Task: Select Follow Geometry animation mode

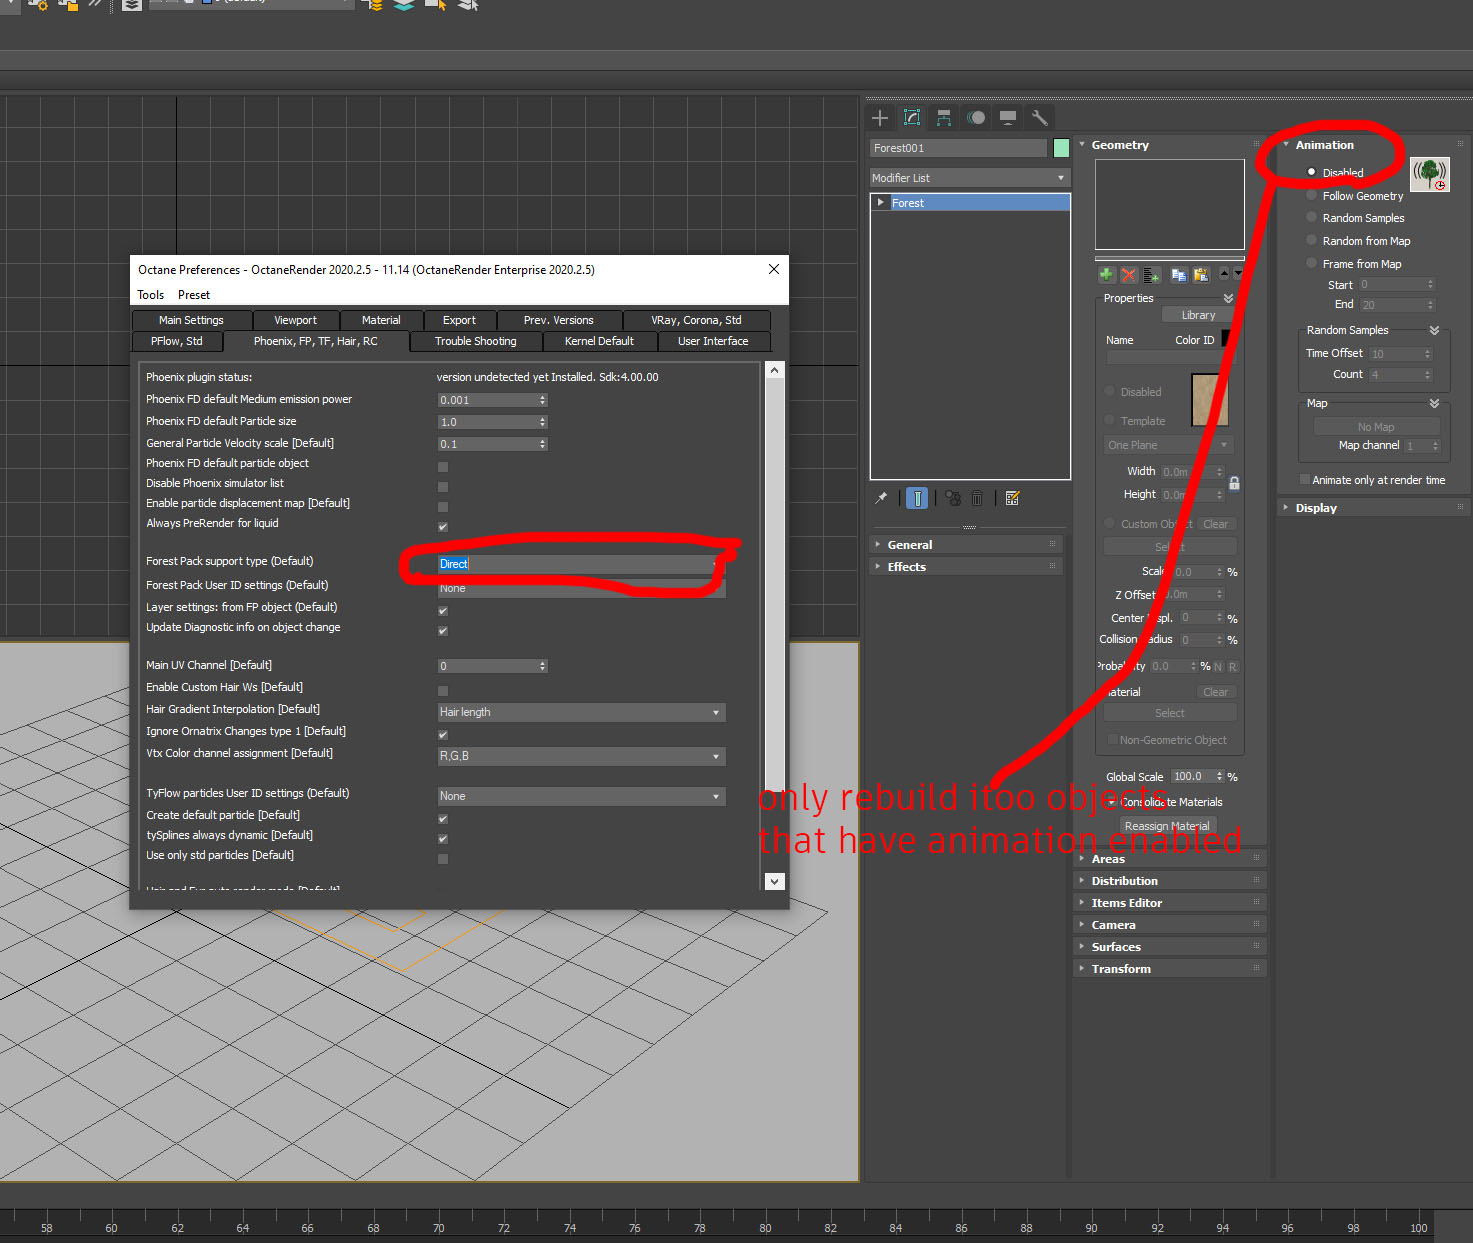Action: 1312,195
